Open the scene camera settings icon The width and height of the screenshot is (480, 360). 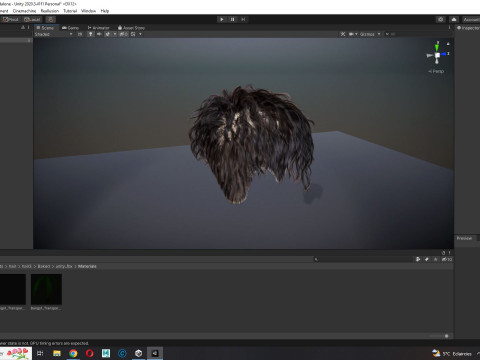point(351,34)
